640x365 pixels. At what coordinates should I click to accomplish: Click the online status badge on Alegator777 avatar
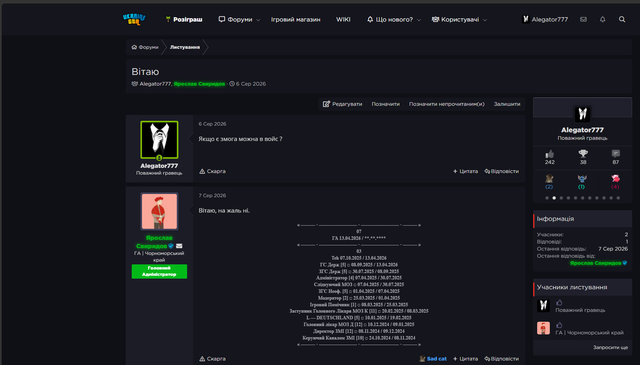pos(159,158)
